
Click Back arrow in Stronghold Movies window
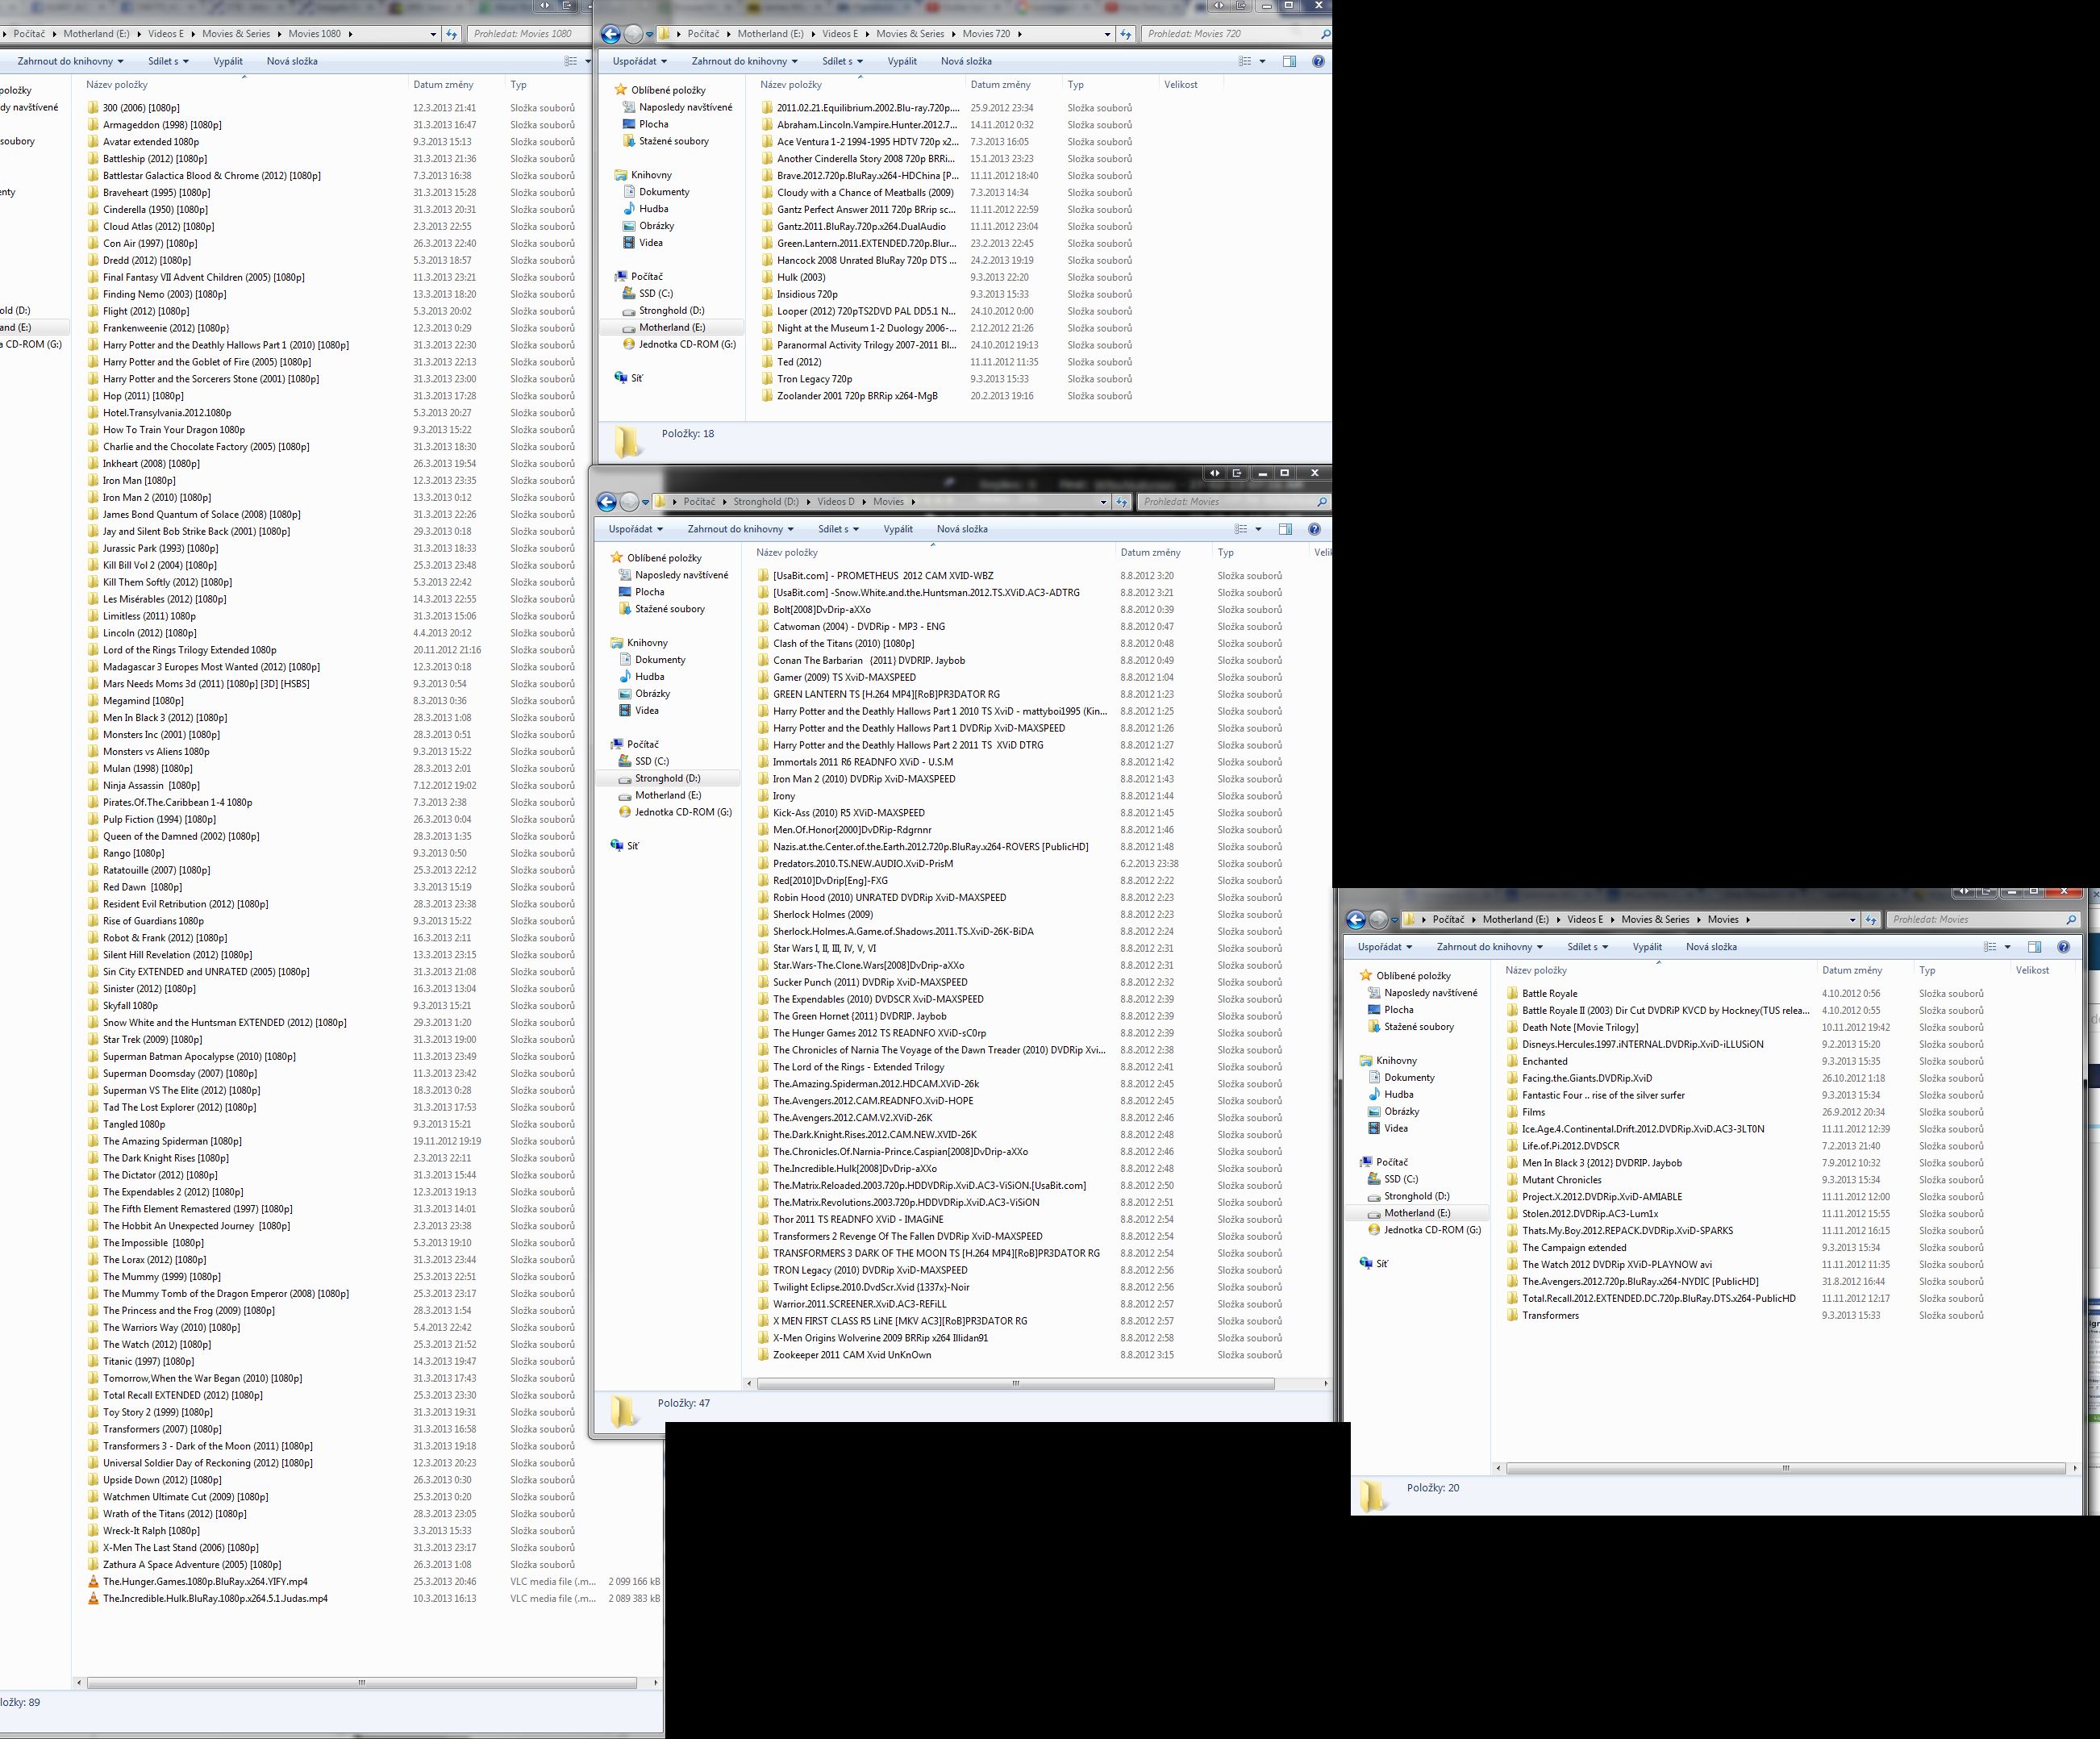[606, 502]
